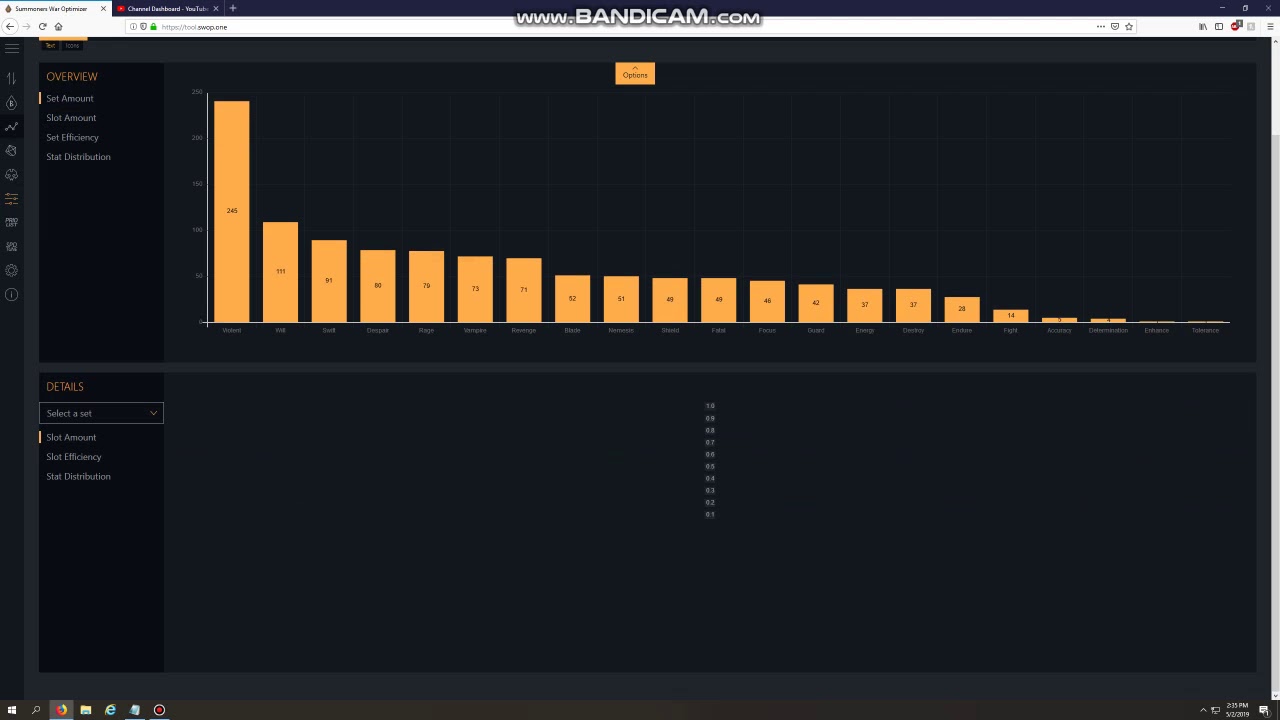1280x720 pixels.
Task: Switch chart labels to Icons mode
Action: coord(72,45)
